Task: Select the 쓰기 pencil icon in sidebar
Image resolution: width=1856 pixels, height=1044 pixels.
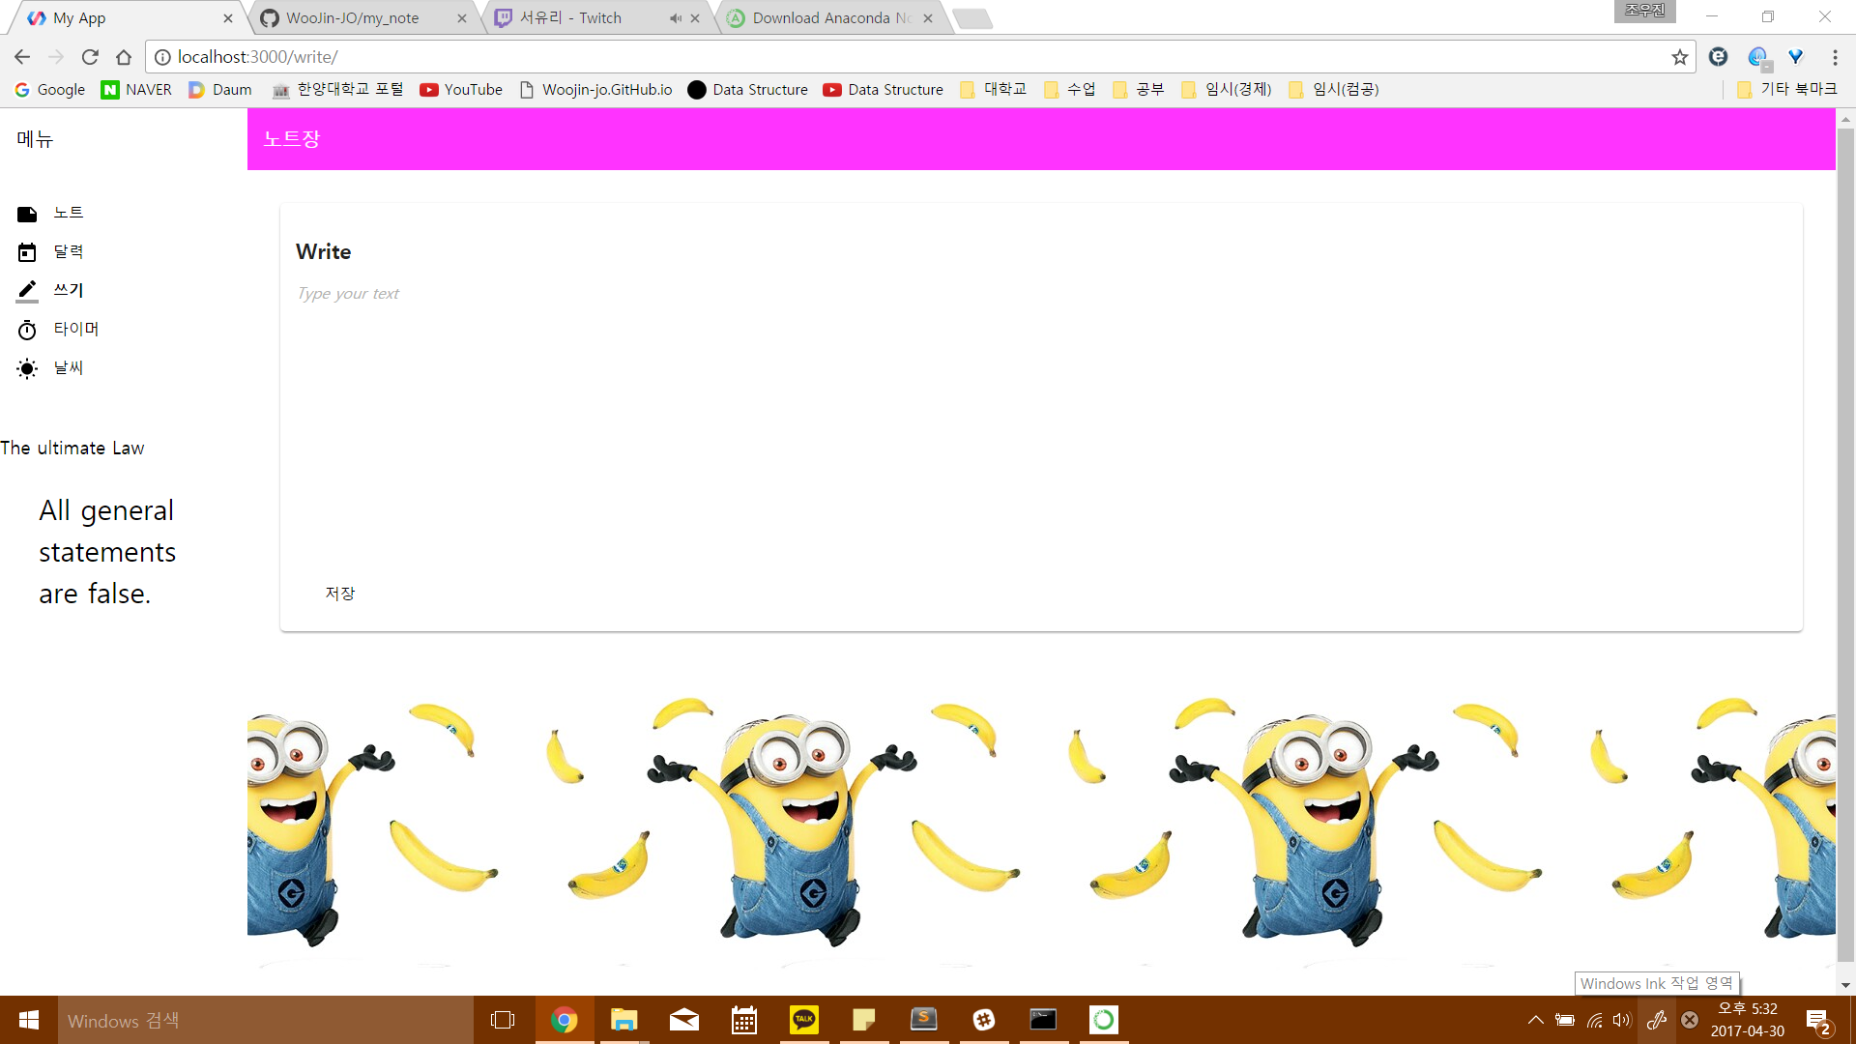Action: click(x=27, y=291)
